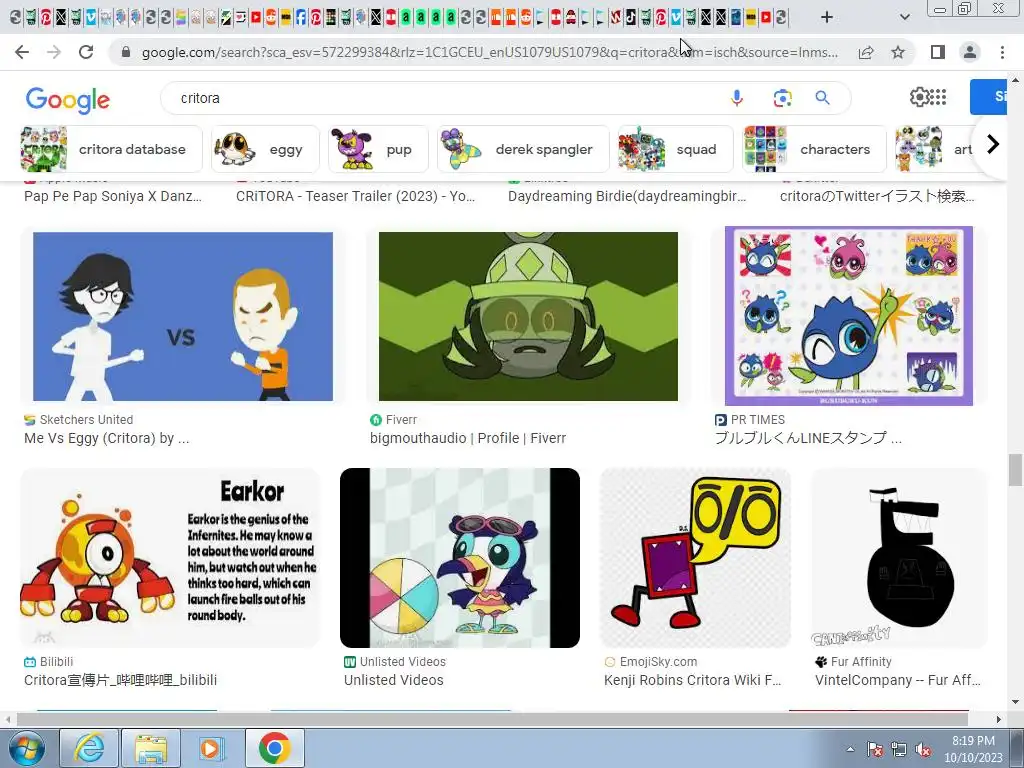Open the Bilibili Critora link

tap(120, 680)
